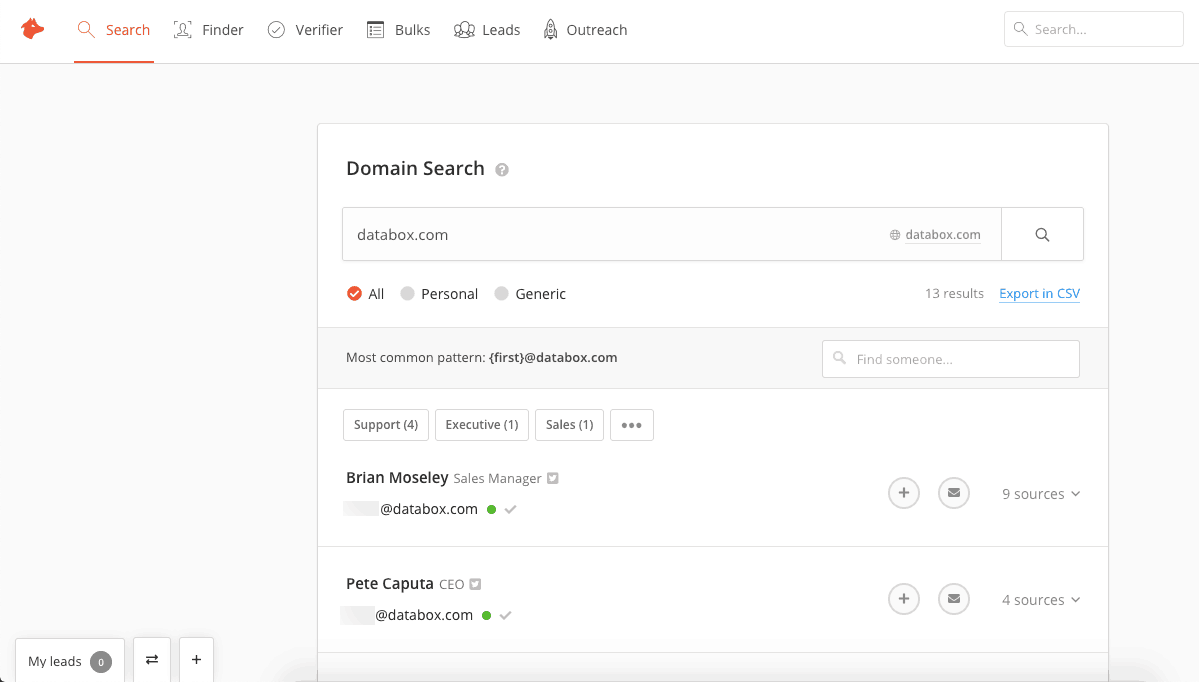1199x682 pixels.
Task: Open Brian Moseley's Twitter profile icon
Action: click(x=553, y=479)
